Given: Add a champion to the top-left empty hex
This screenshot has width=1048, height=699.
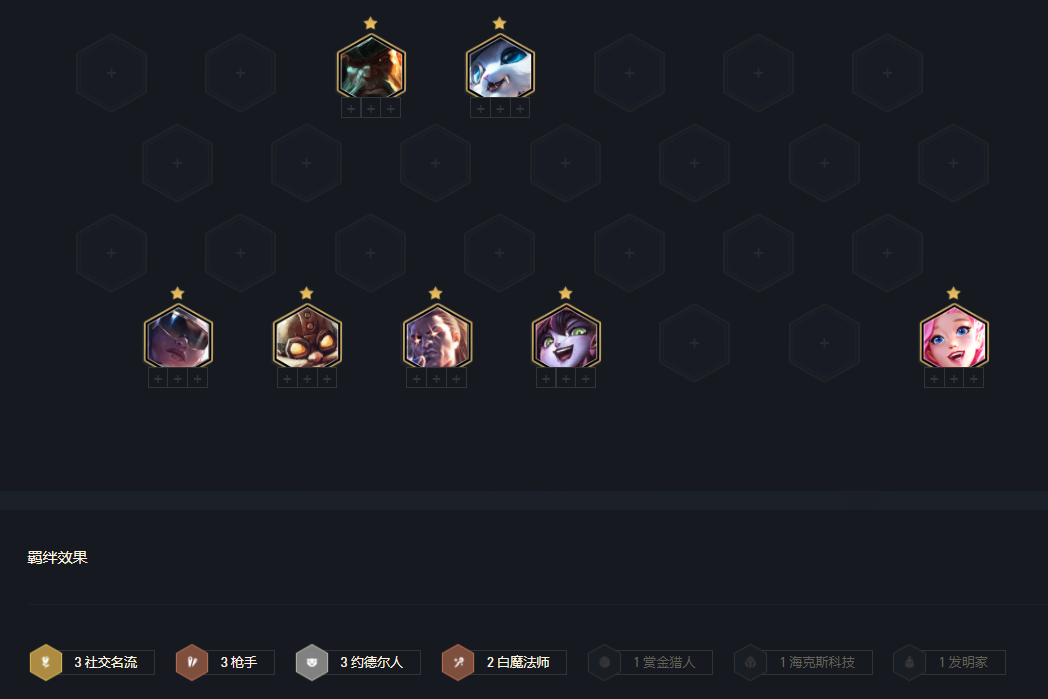Looking at the screenshot, I should (x=112, y=73).
